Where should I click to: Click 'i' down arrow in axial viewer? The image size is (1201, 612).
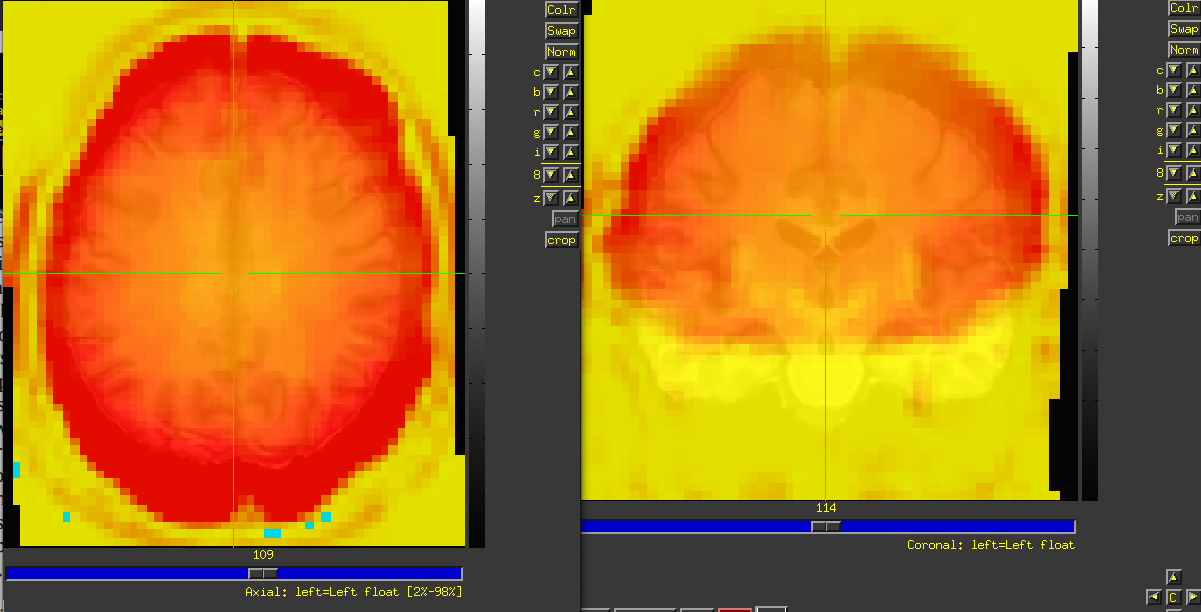[x=551, y=152]
